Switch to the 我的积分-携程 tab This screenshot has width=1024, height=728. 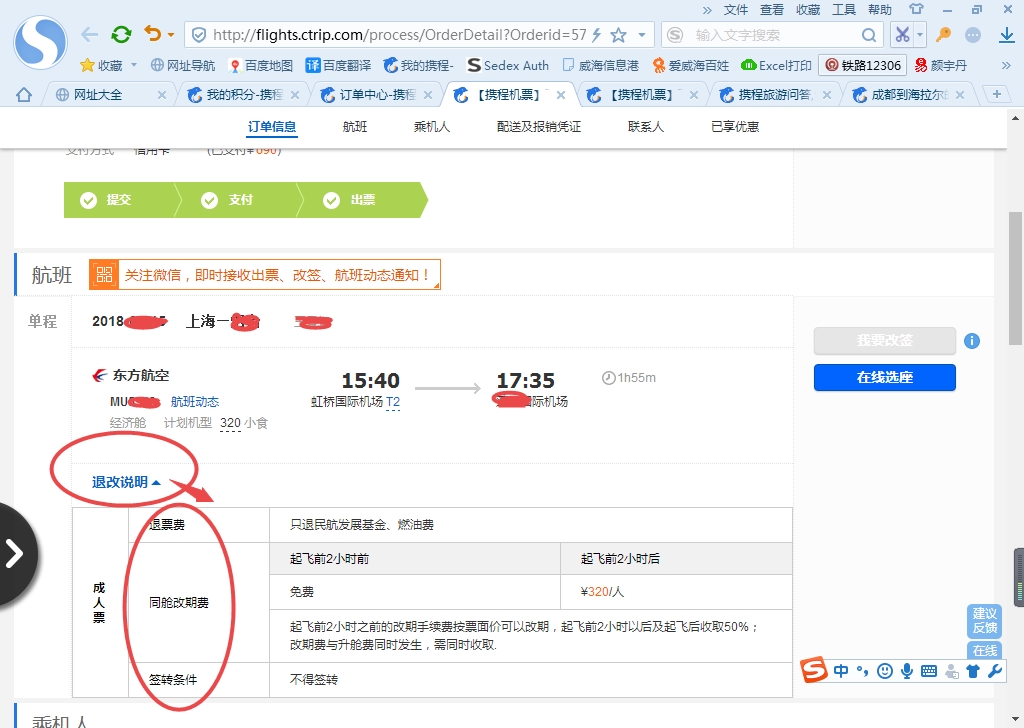click(244, 95)
